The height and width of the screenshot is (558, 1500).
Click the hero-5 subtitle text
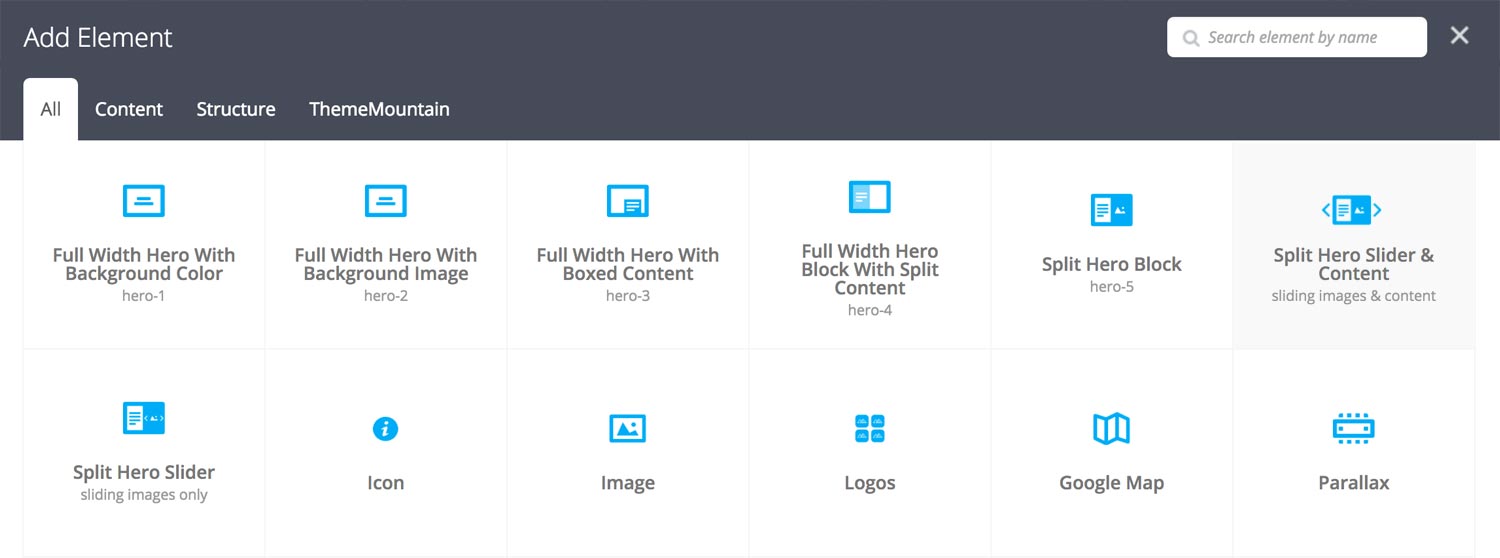pyautogui.click(x=1112, y=287)
